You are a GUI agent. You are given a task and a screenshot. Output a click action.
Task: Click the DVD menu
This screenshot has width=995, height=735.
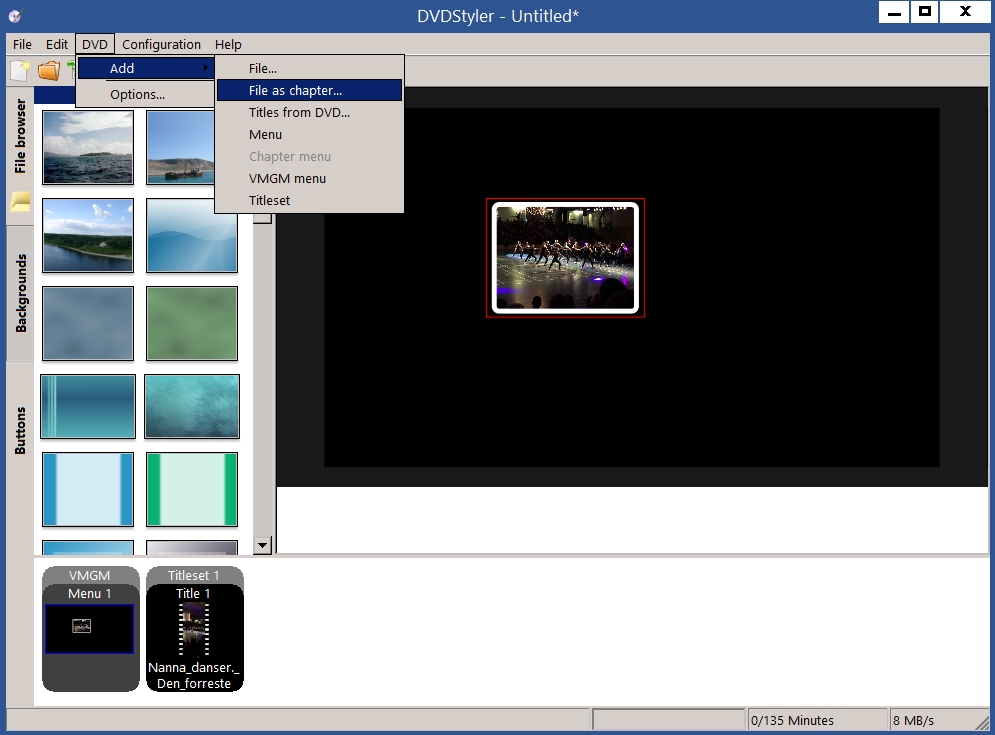pyautogui.click(x=95, y=44)
